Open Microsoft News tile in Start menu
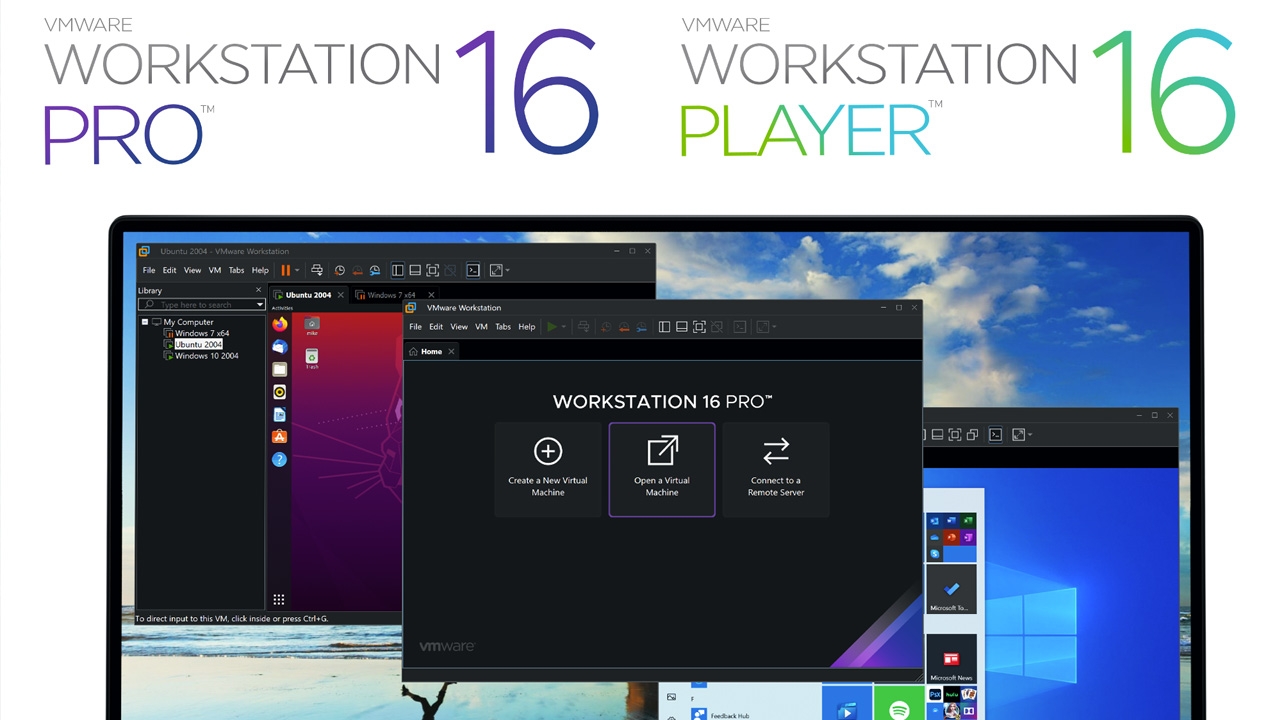The image size is (1280, 720). pos(952,659)
